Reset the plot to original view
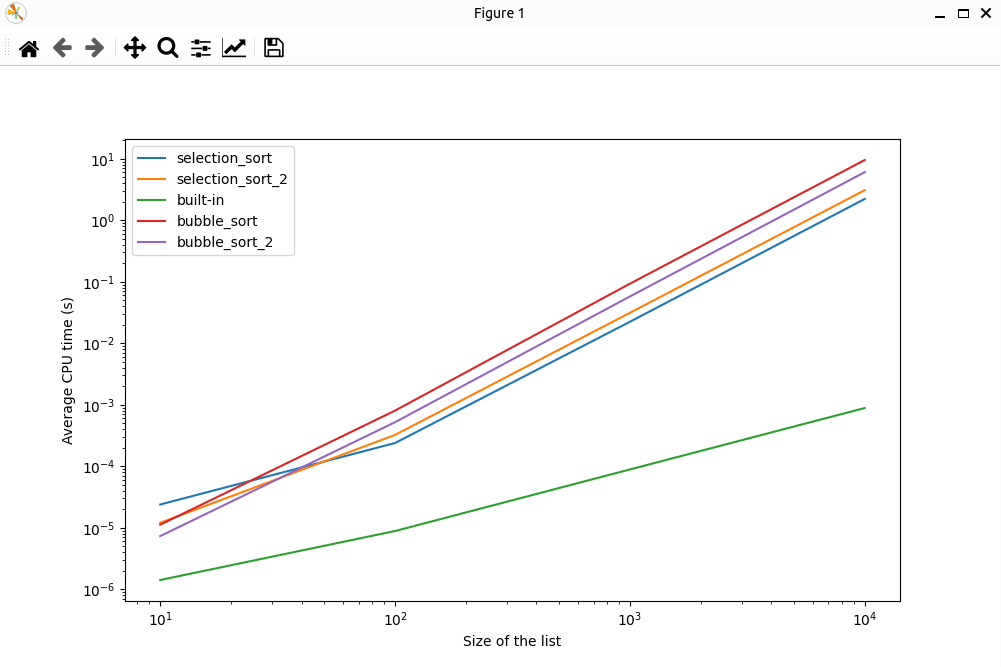This screenshot has width=1001, height=667. (29, 48)
